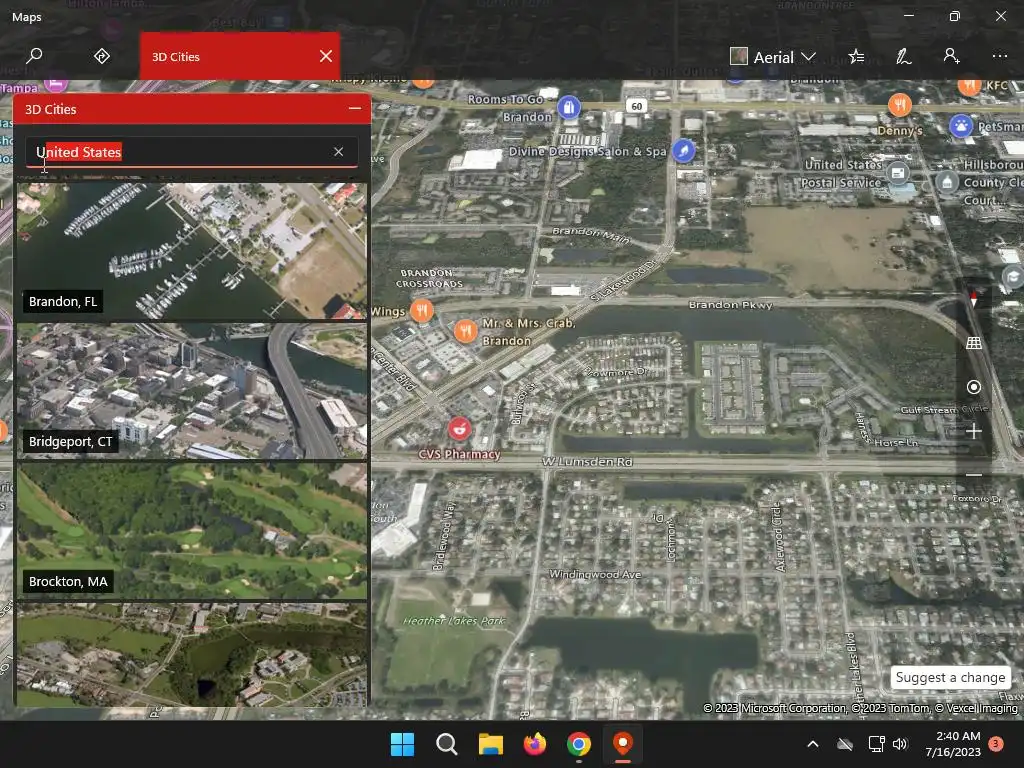The width and height of the screenshot is (1024, 768).
Task: Select the Mr. & Mrs. Crab restaurant pin
Action: (x=465, y=332)
